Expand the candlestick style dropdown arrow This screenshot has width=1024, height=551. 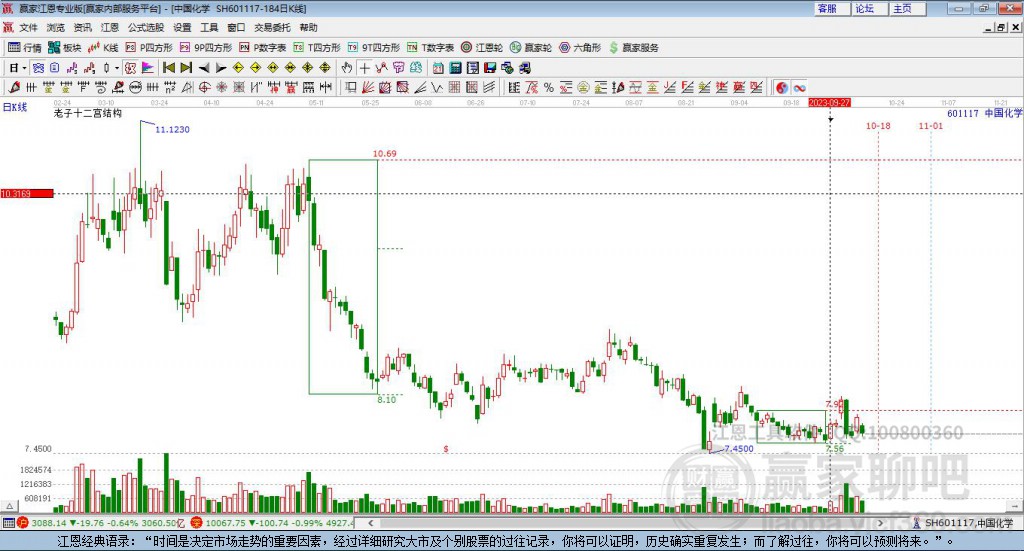[116, 68]
